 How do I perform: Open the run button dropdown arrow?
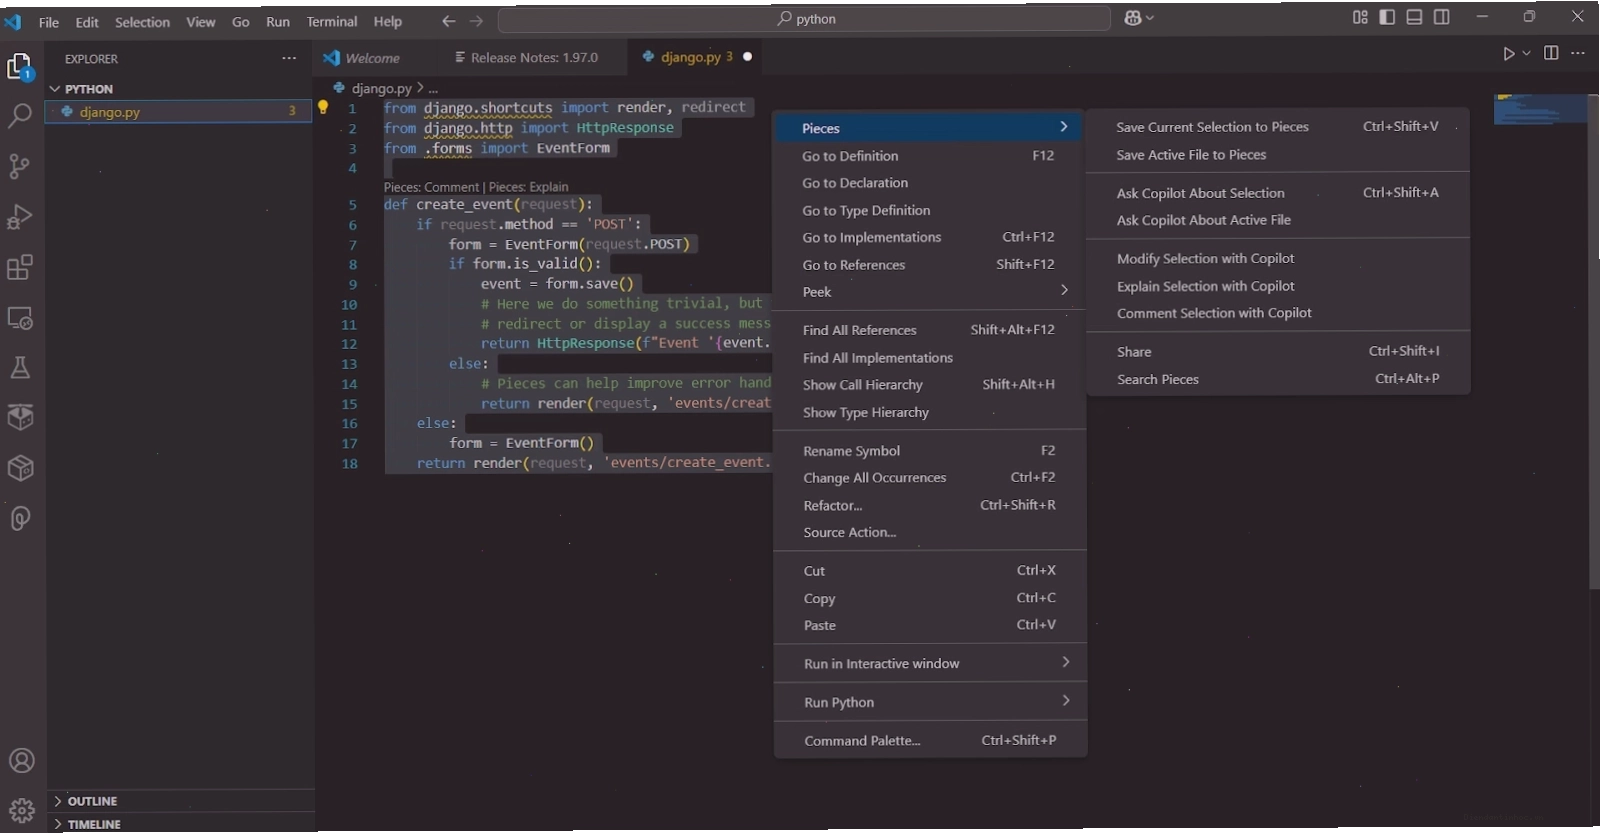[x=1526, y=54]
